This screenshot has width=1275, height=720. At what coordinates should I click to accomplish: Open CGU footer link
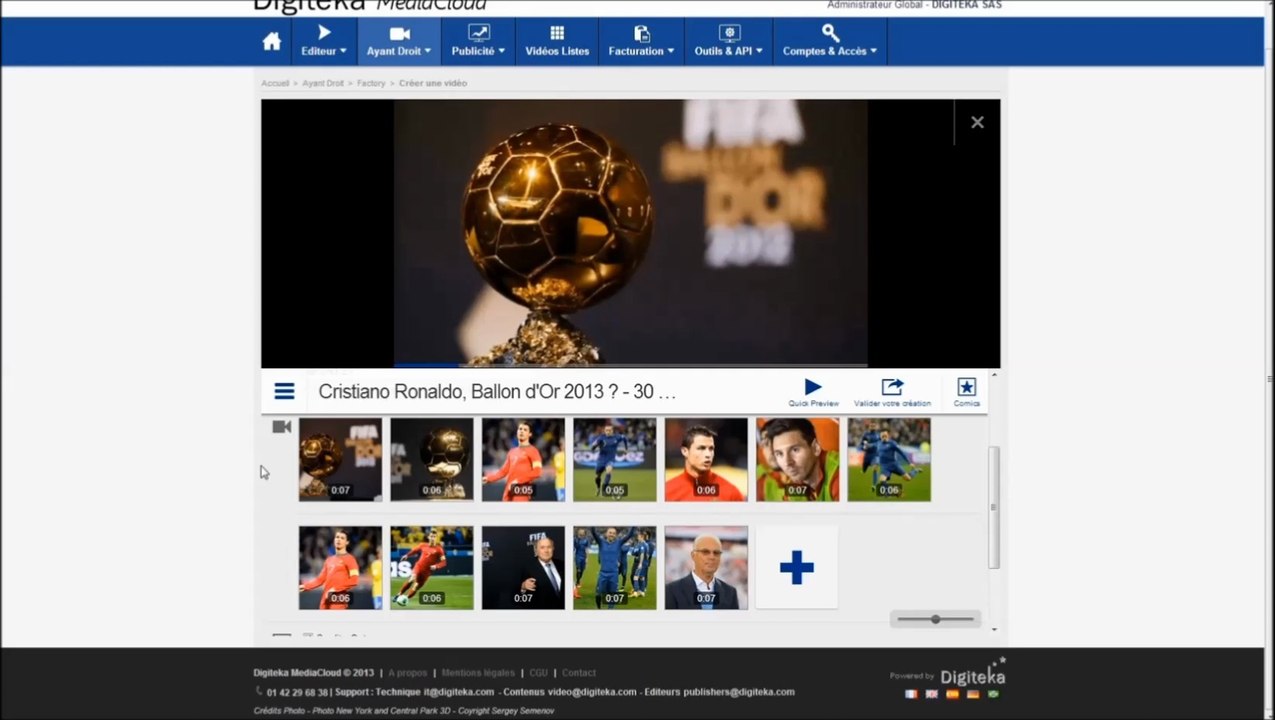tap(538, 673)
